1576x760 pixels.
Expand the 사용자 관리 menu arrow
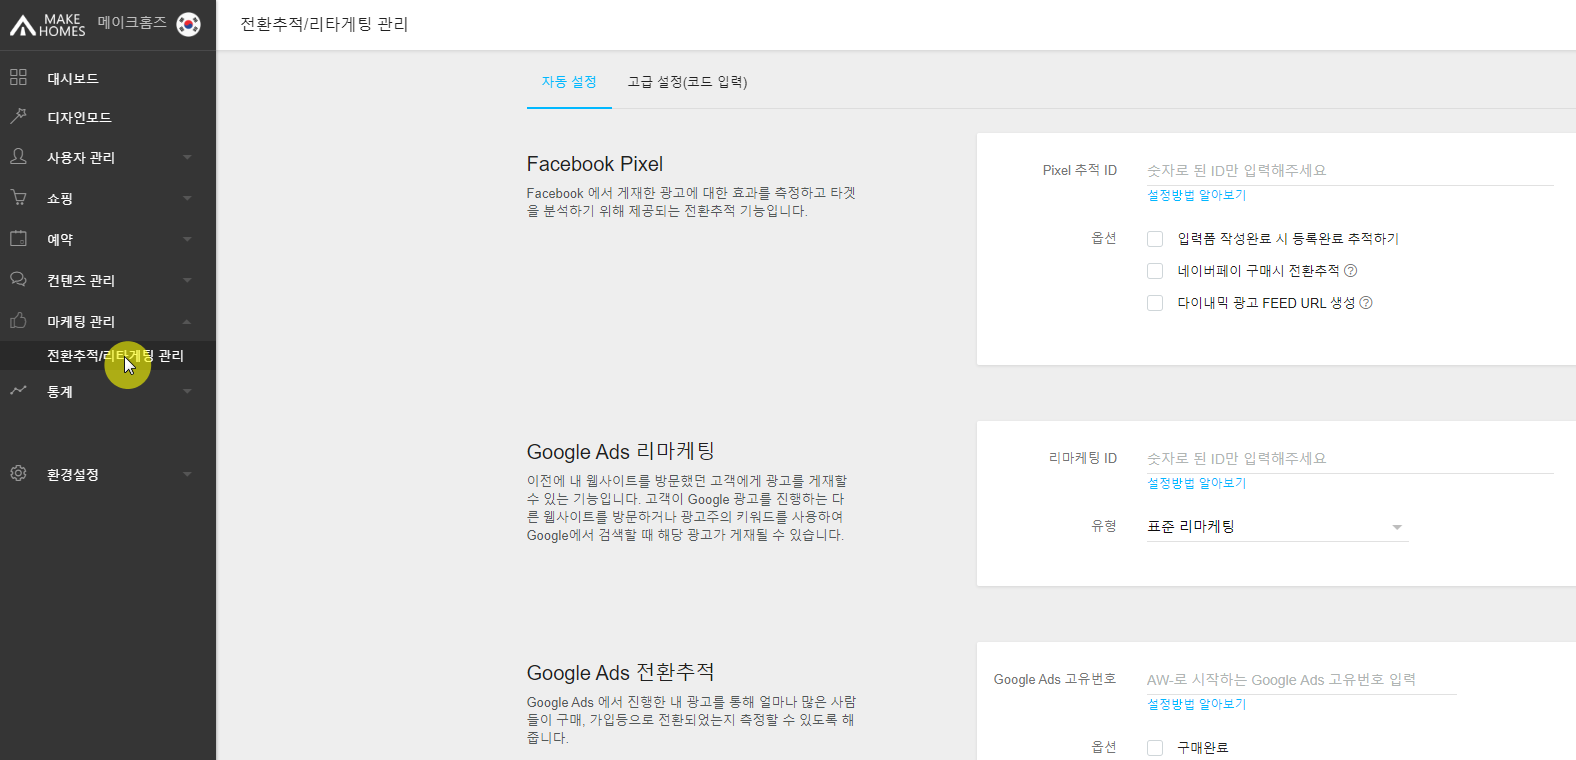(x=187, y=158)
